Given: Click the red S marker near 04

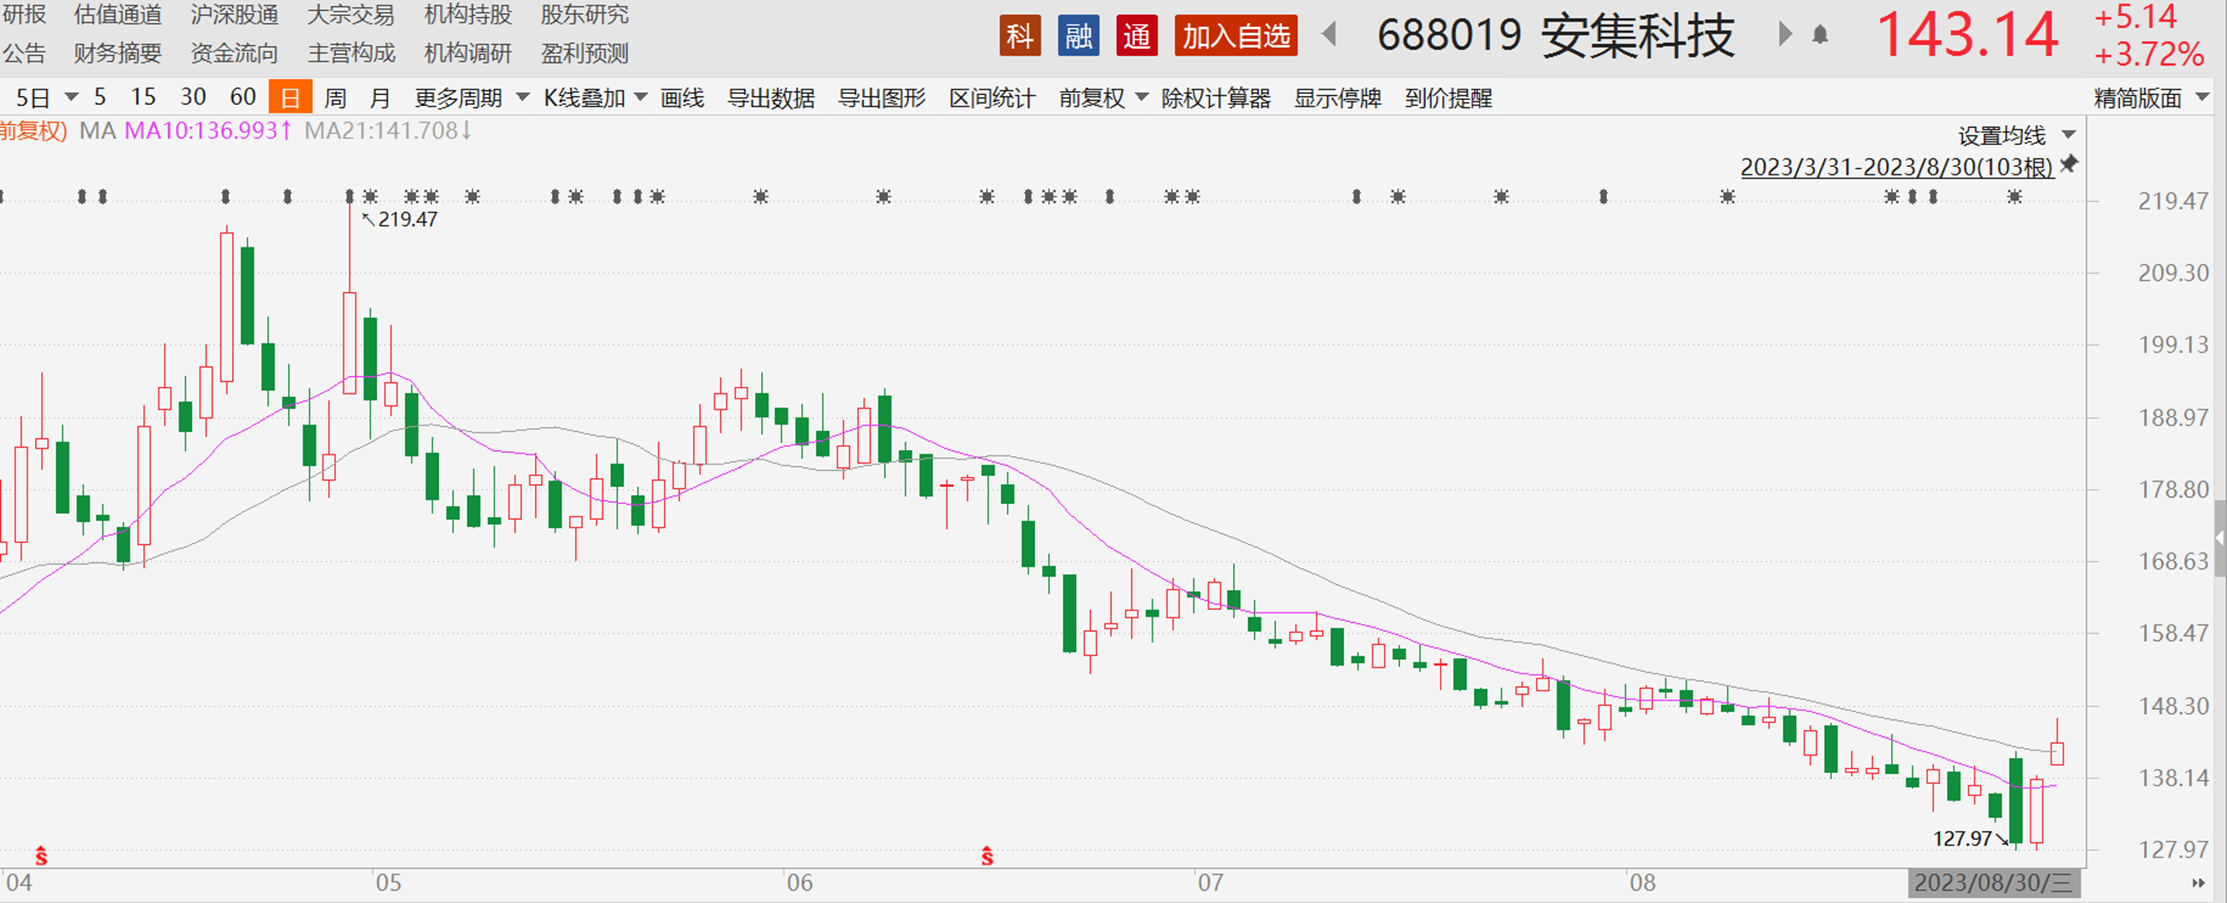Looking at the screenshot, I should tap(41, 856).
